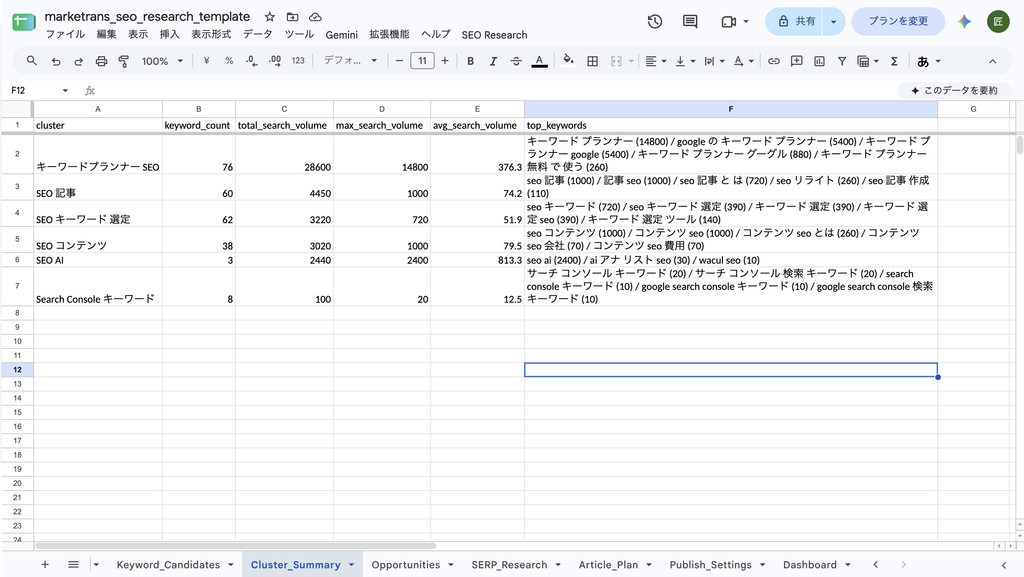Open the データ menu
This screenshot has width=1024, height=577.
click(x=257, y=35)
